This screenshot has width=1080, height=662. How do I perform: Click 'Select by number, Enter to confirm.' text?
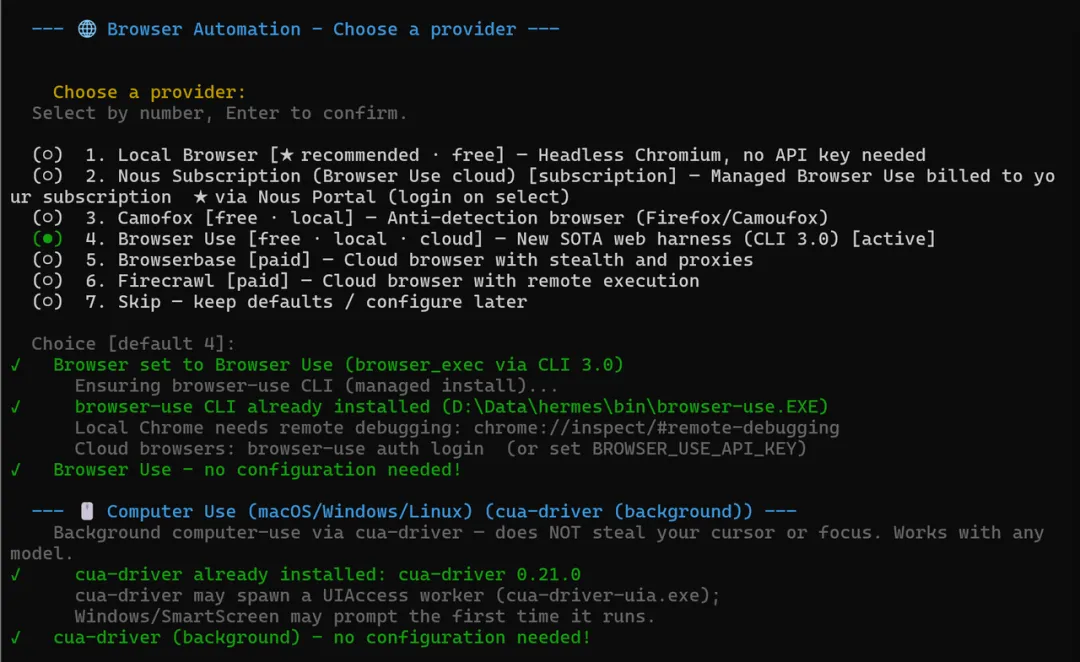219,113
